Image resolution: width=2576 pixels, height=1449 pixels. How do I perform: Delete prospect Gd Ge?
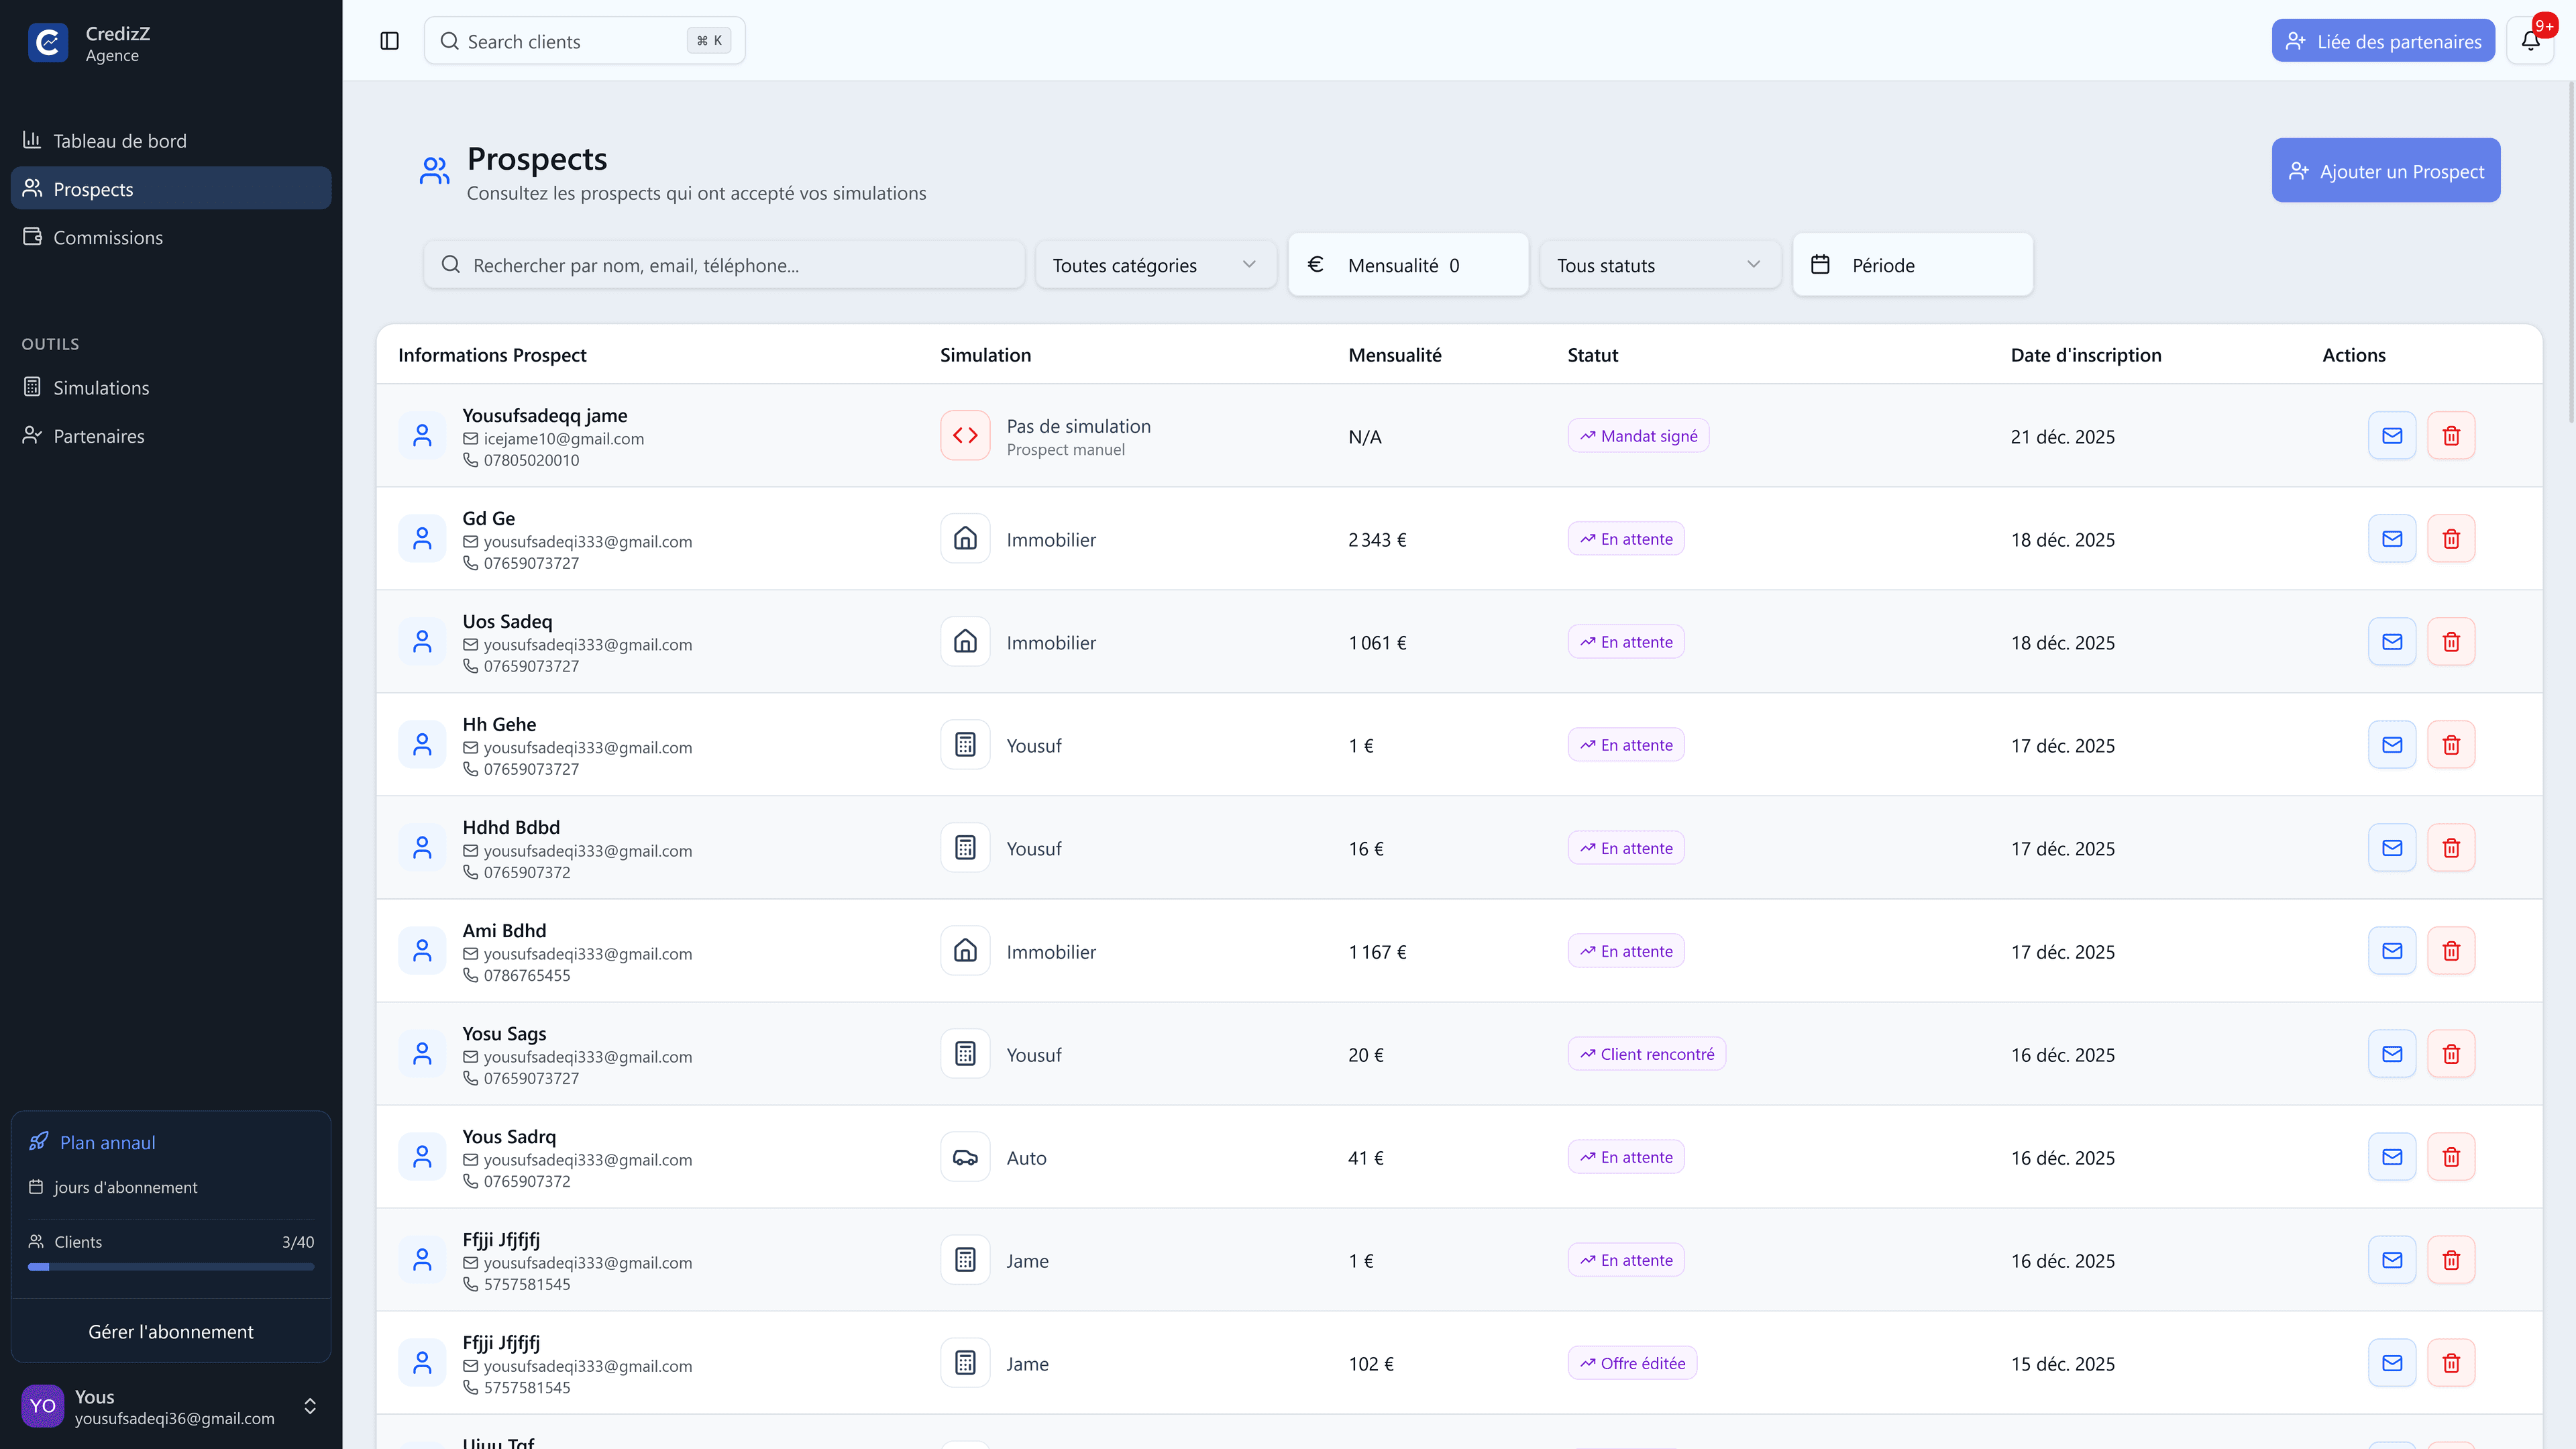click(2451, 539)
